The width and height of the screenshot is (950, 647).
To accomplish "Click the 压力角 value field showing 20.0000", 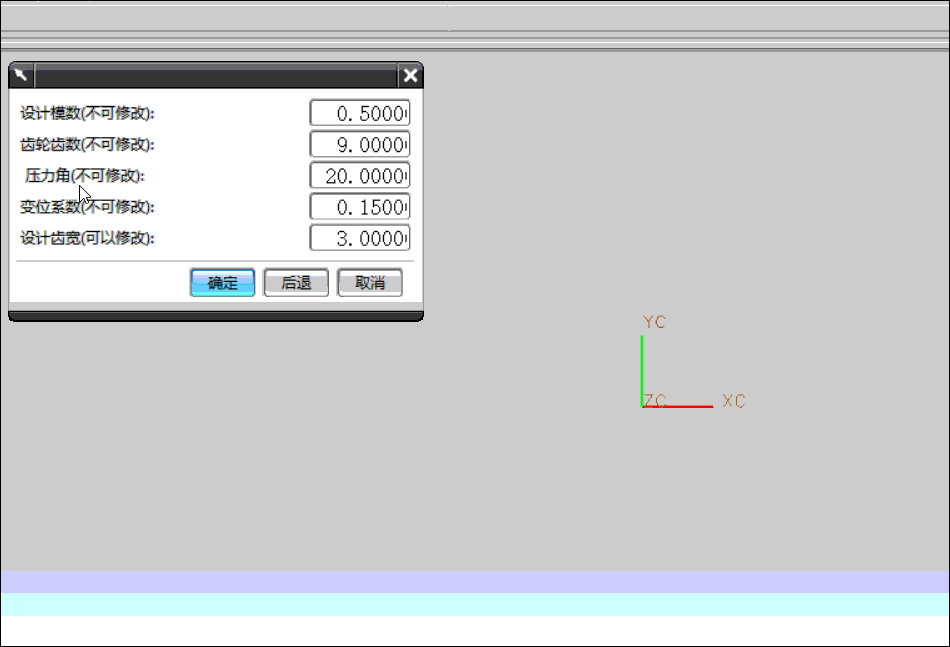I will coord(360,176).
